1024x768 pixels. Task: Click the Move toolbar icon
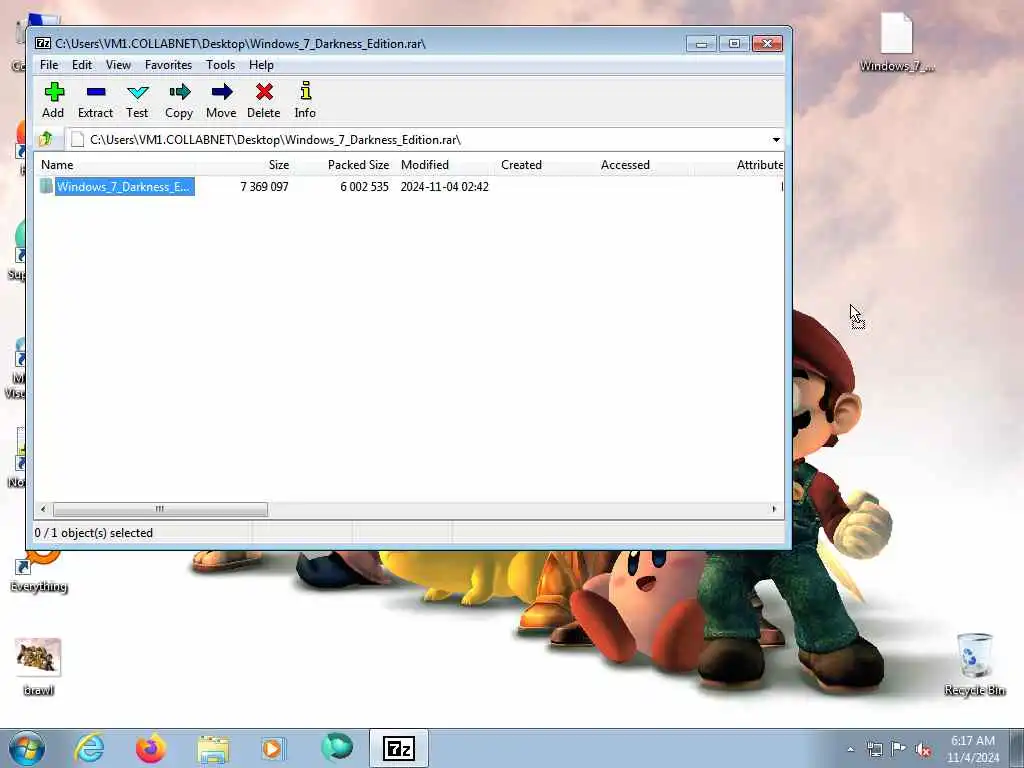pos(221,100)
